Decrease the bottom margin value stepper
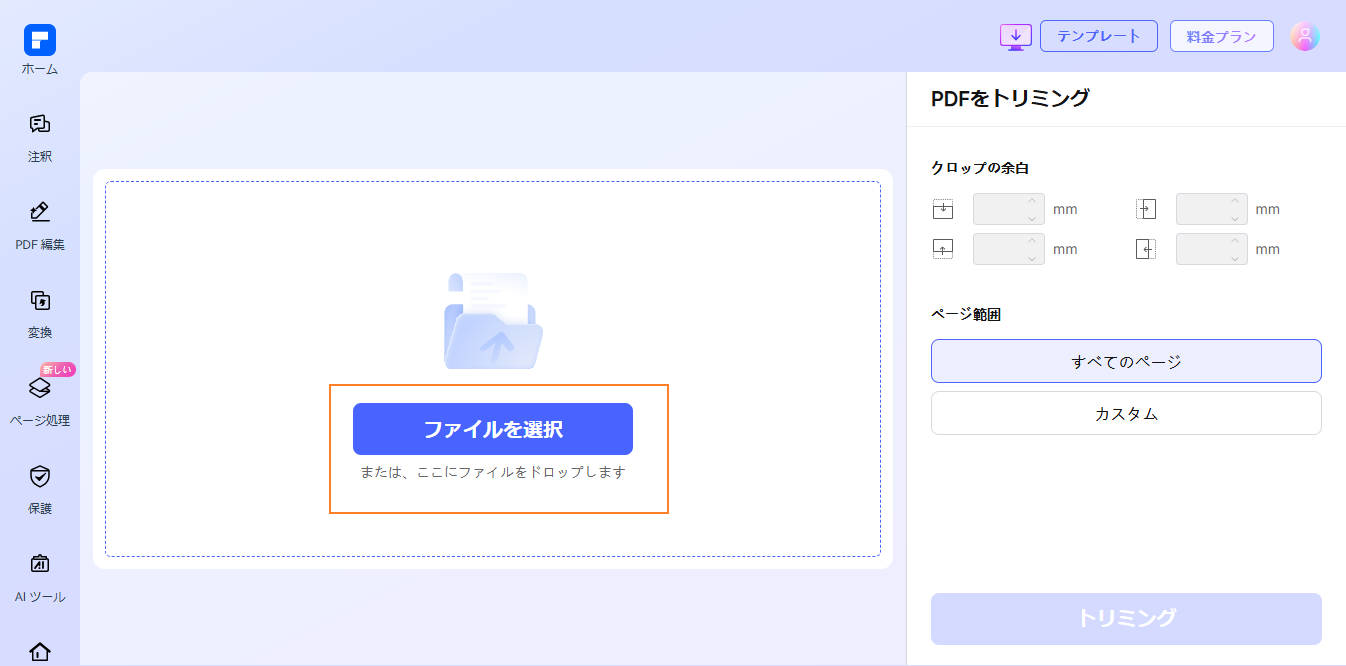The image size is (1346, 666). pyautogui.click(x=1032, y=257)
